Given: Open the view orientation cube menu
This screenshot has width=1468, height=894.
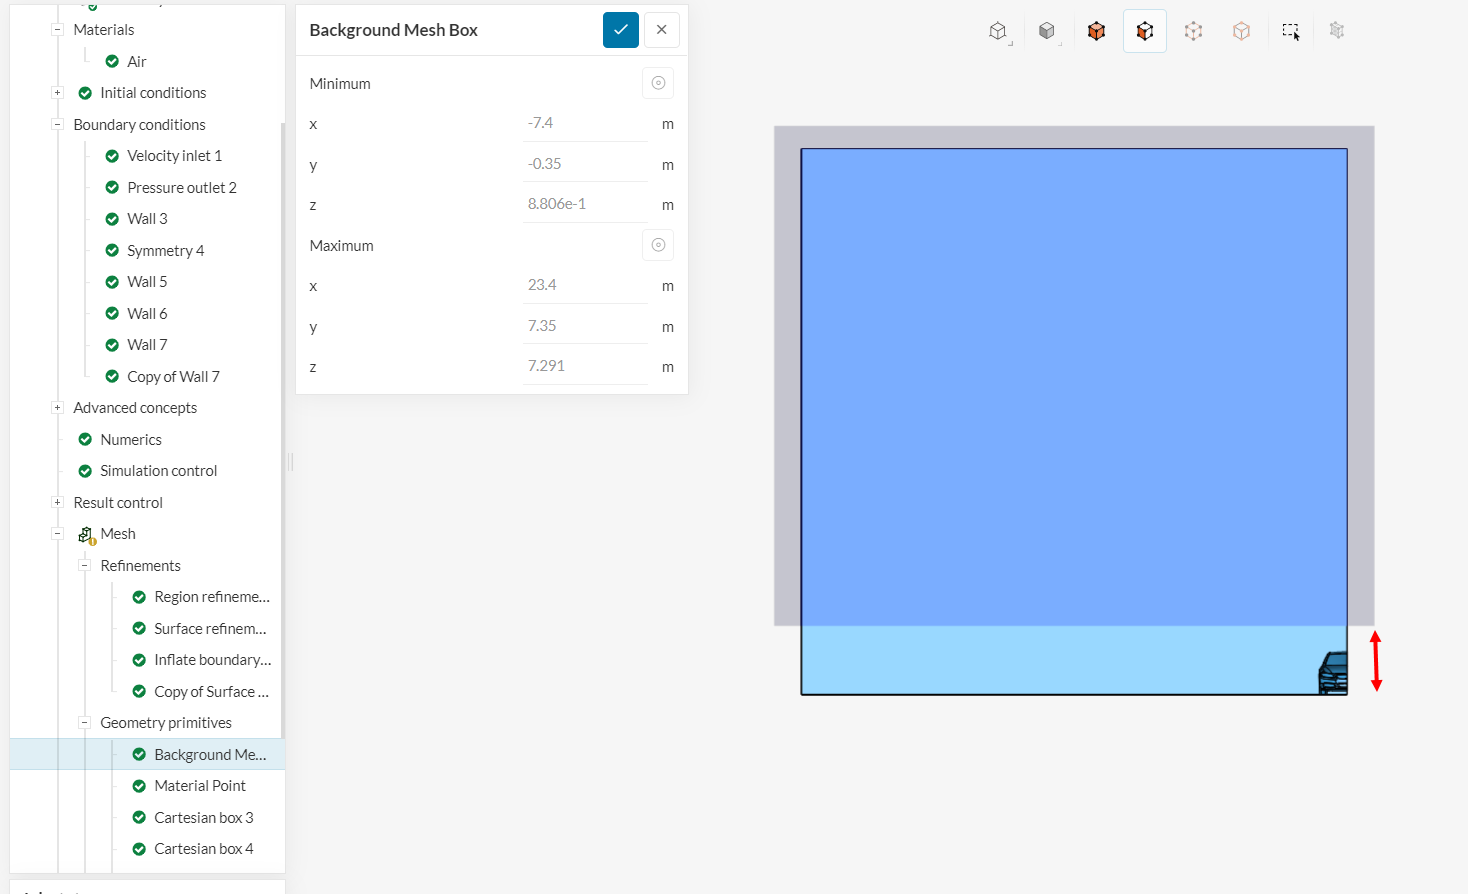Looking at the screenshot, I should [x=999, y=32].
